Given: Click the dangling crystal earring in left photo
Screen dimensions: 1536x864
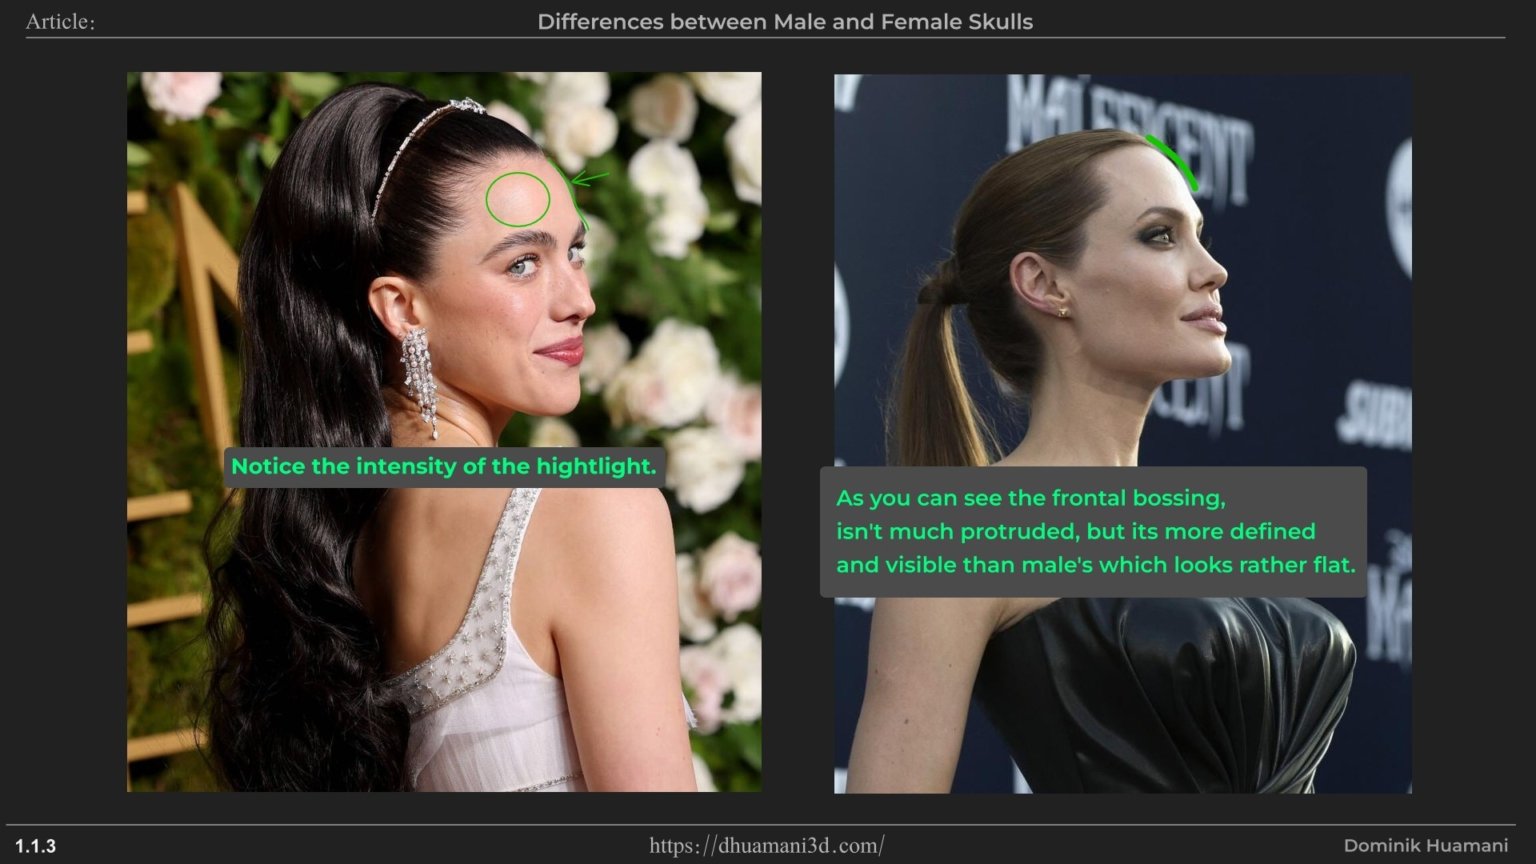Looking at the screenshot, I should point(419,380).
